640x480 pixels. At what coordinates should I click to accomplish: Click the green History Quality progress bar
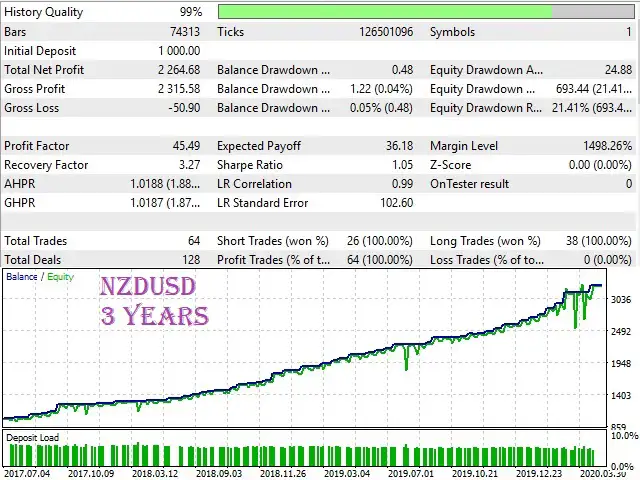click(x=385, y=12)
